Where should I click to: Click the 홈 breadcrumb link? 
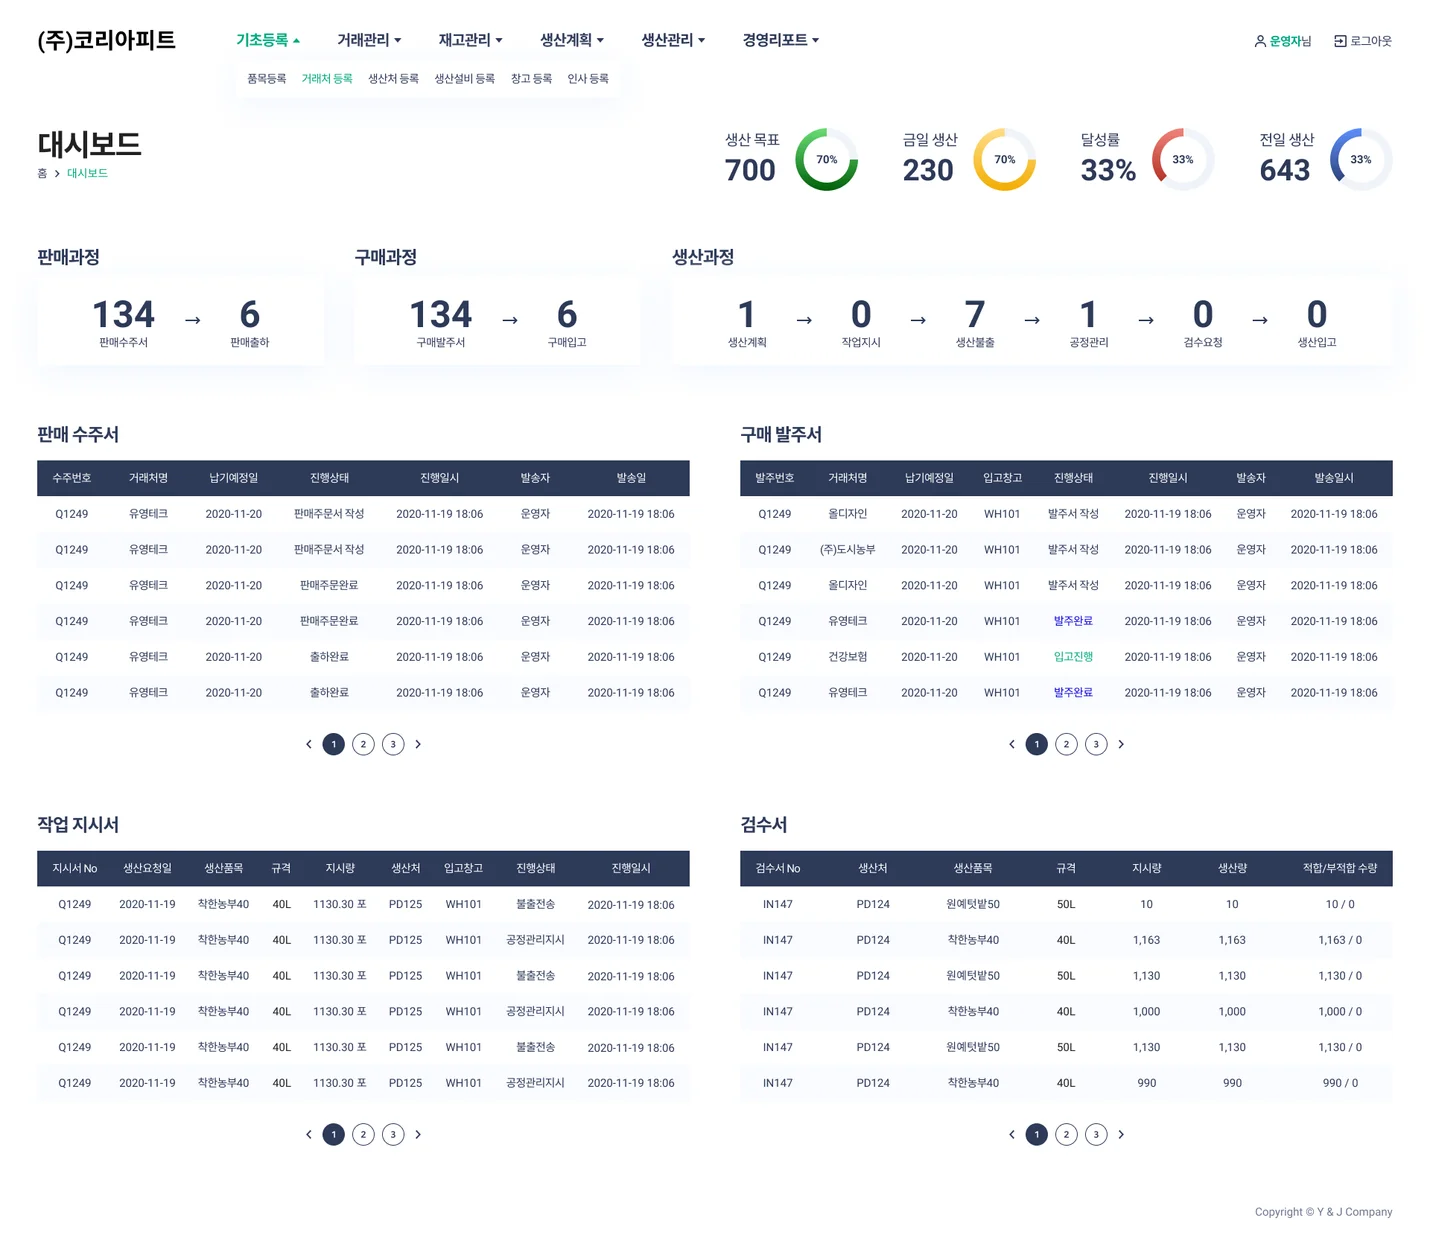click(x=42, y=173)
